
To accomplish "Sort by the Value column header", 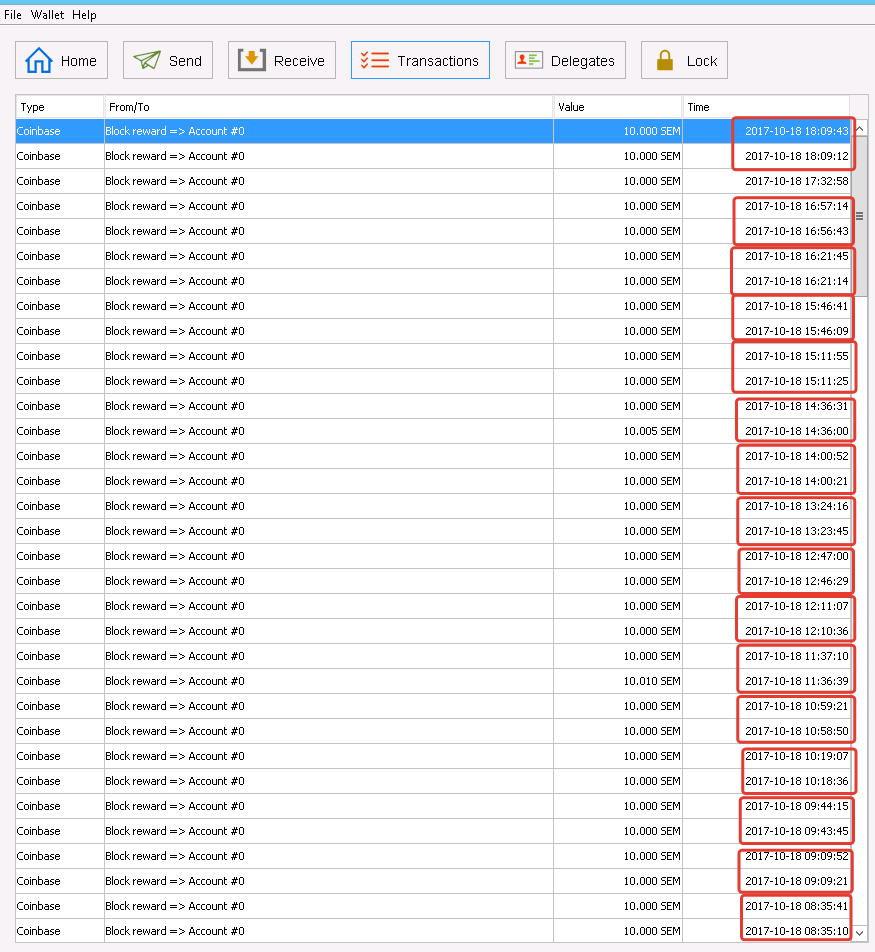I will [x=618, y=107].
